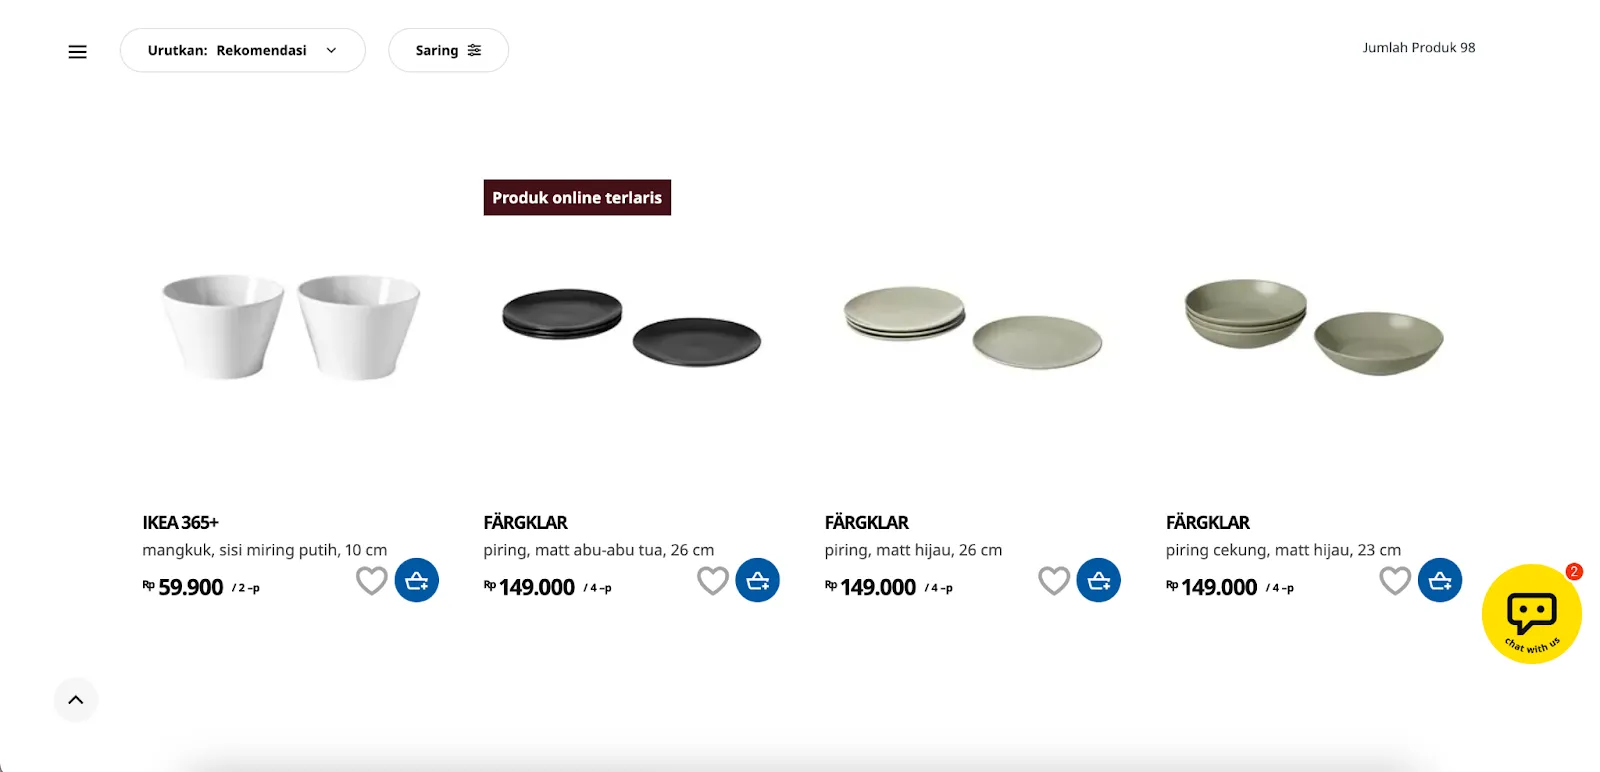View the white bowls product image
Image resolution: width=1600 pixels, height=772 pixels.
click(x=291, y=327)
